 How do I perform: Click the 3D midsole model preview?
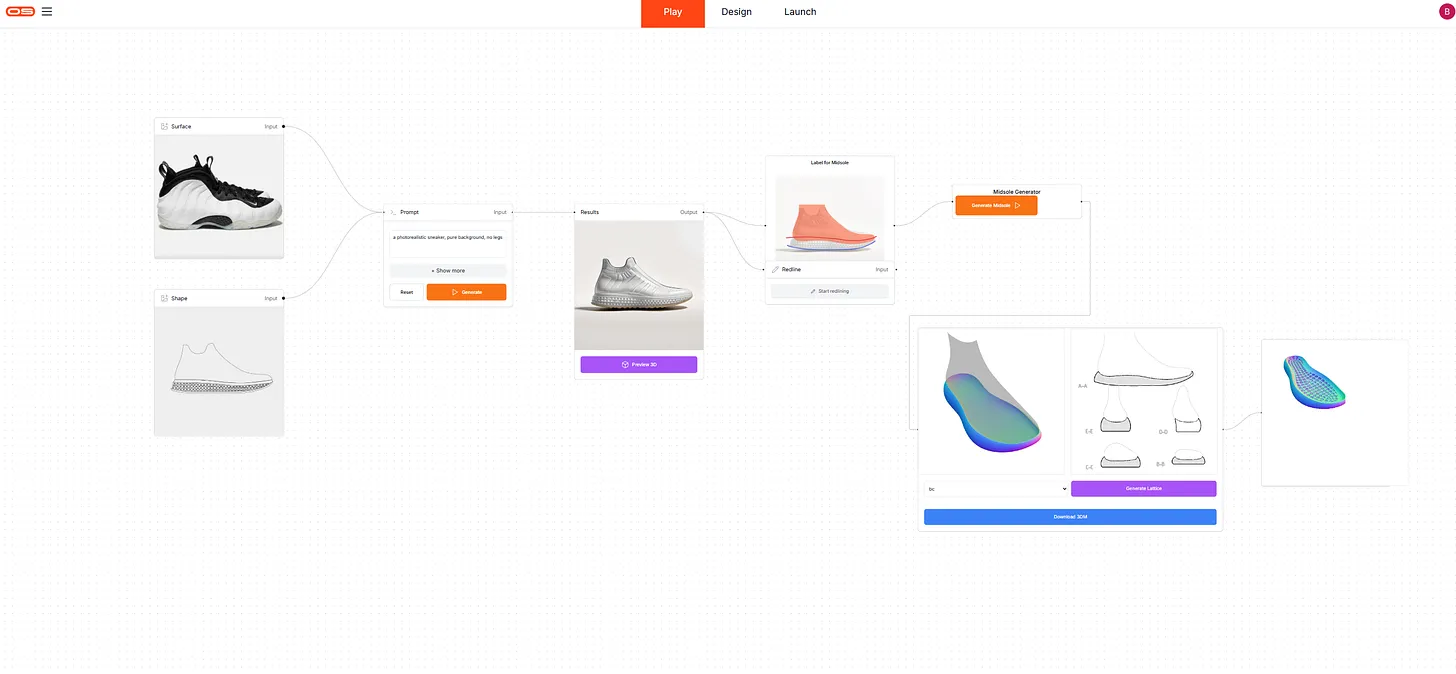click(x=992, y=401)
